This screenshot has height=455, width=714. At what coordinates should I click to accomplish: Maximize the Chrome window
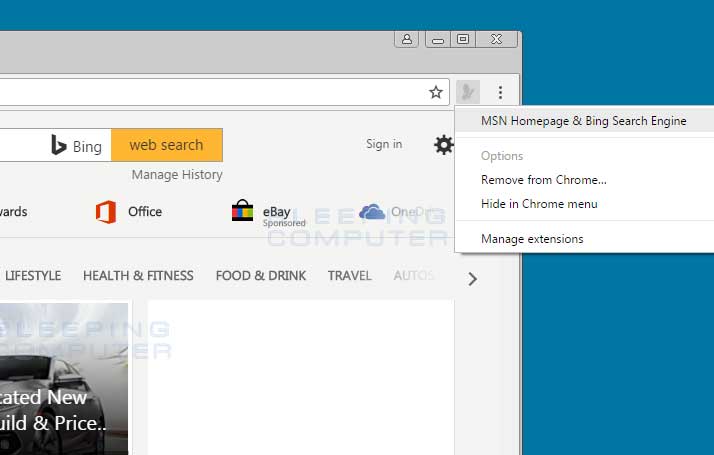point(463,39)
